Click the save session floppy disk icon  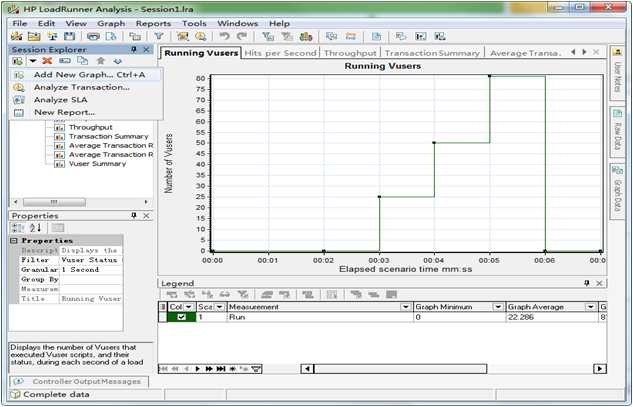pyautogui.click(x=70, y=36)
